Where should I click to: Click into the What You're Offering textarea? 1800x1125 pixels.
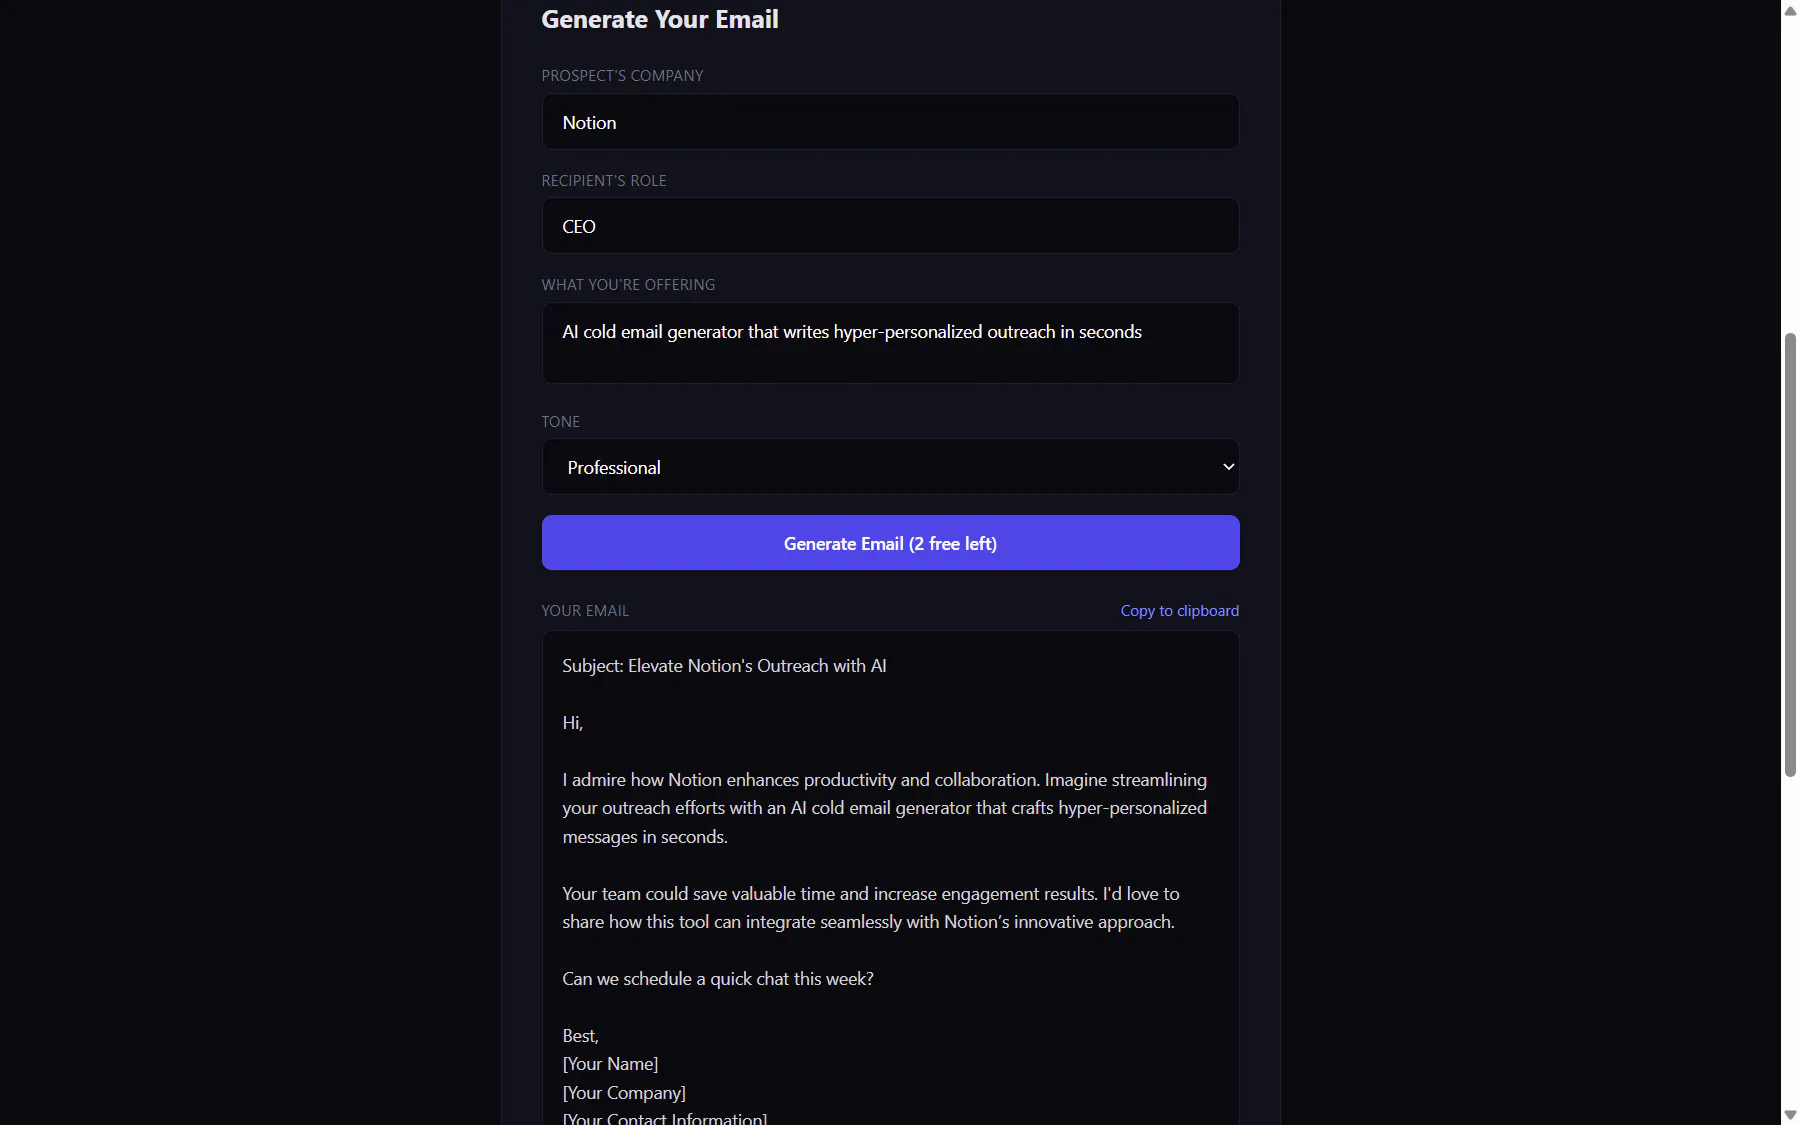coord(890,343)
